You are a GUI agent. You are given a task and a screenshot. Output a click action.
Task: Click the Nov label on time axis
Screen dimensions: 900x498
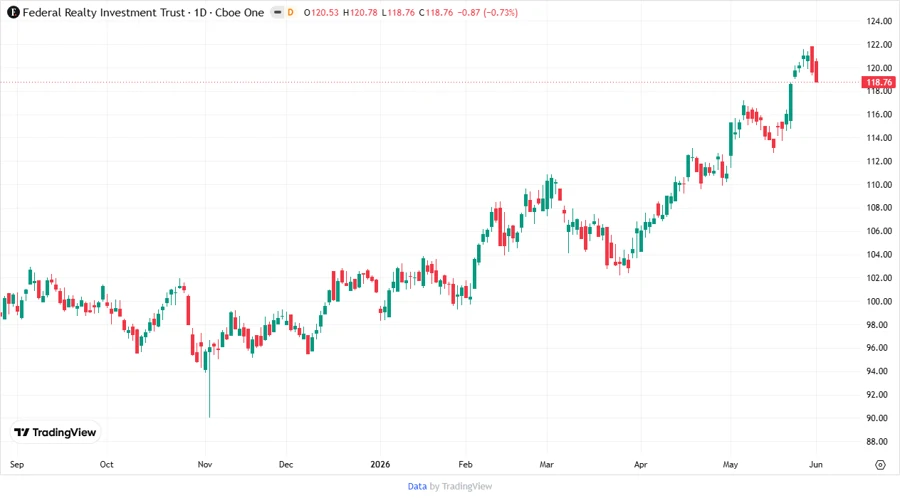tap(205, 465)
